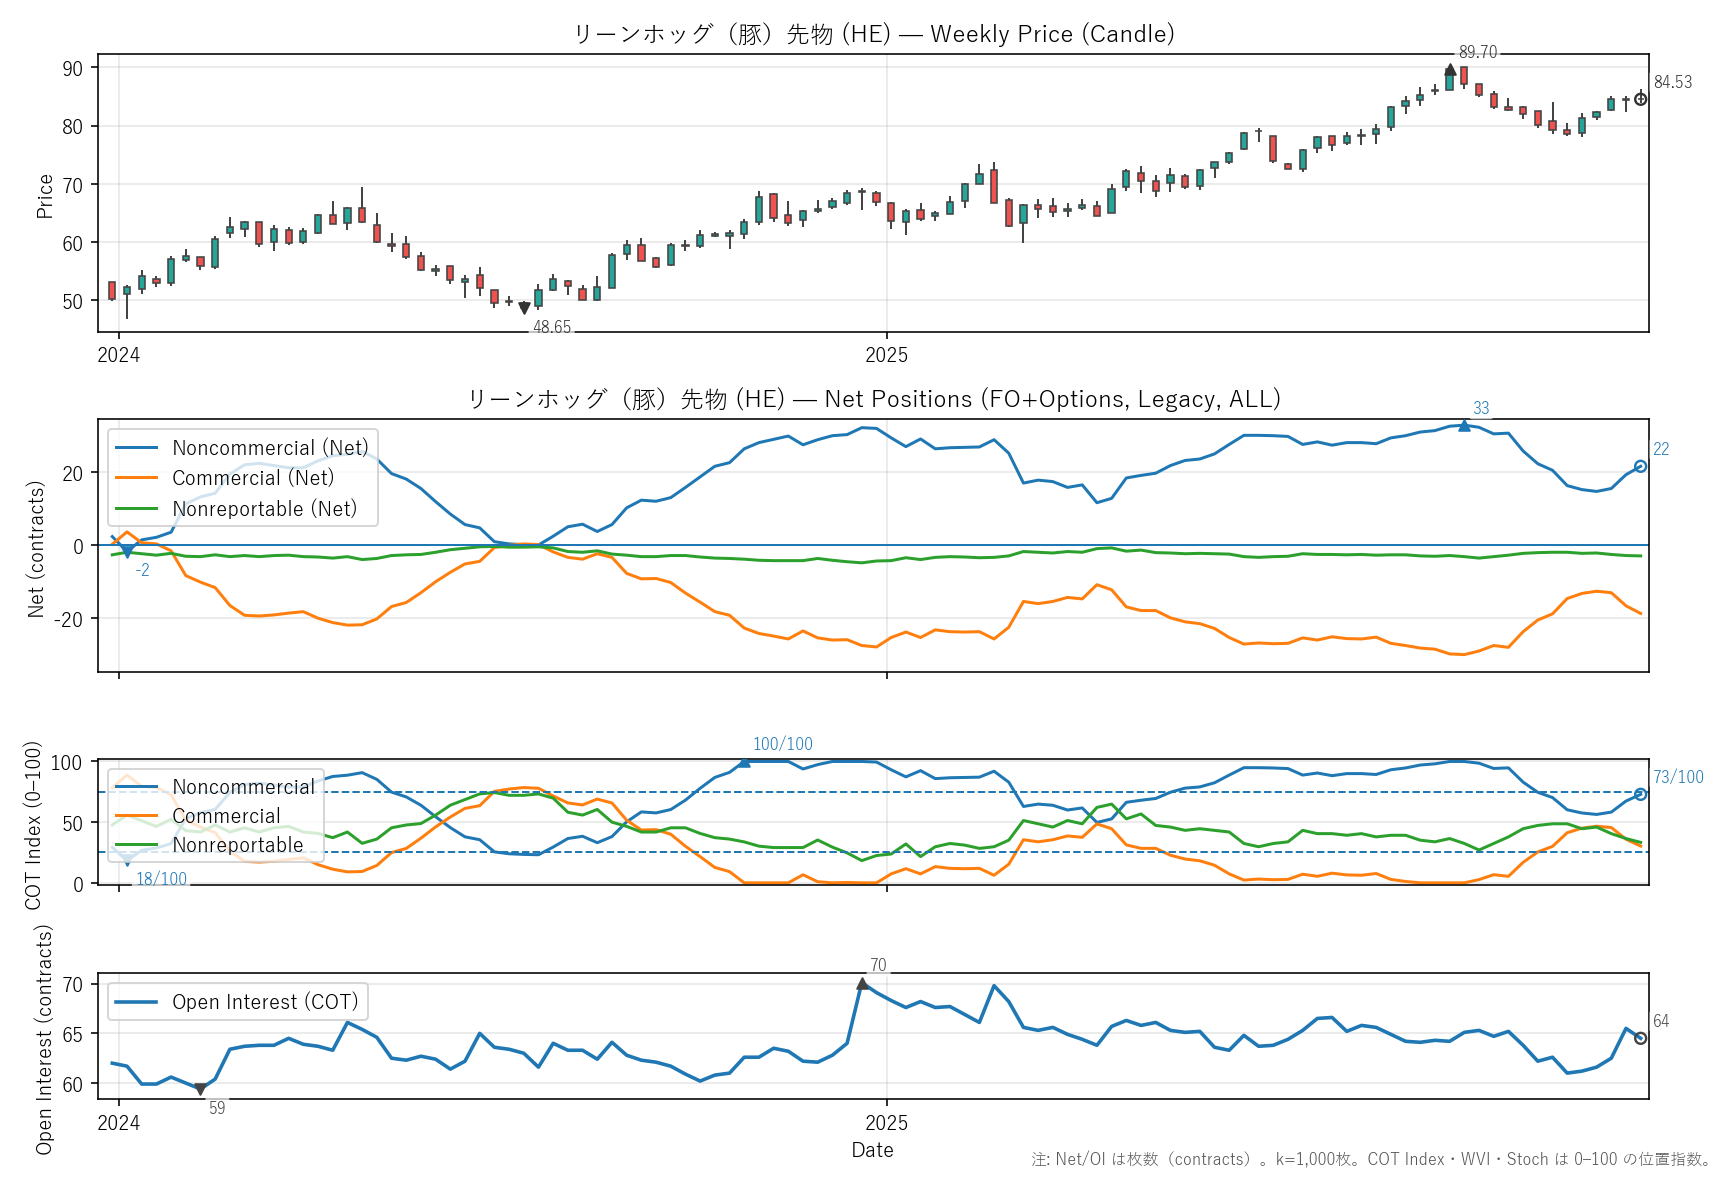Toggle the Commercial (Net) legend entry
Image resolution: width=1728 pixels, height=1180 pixels.
pos(253,478)
